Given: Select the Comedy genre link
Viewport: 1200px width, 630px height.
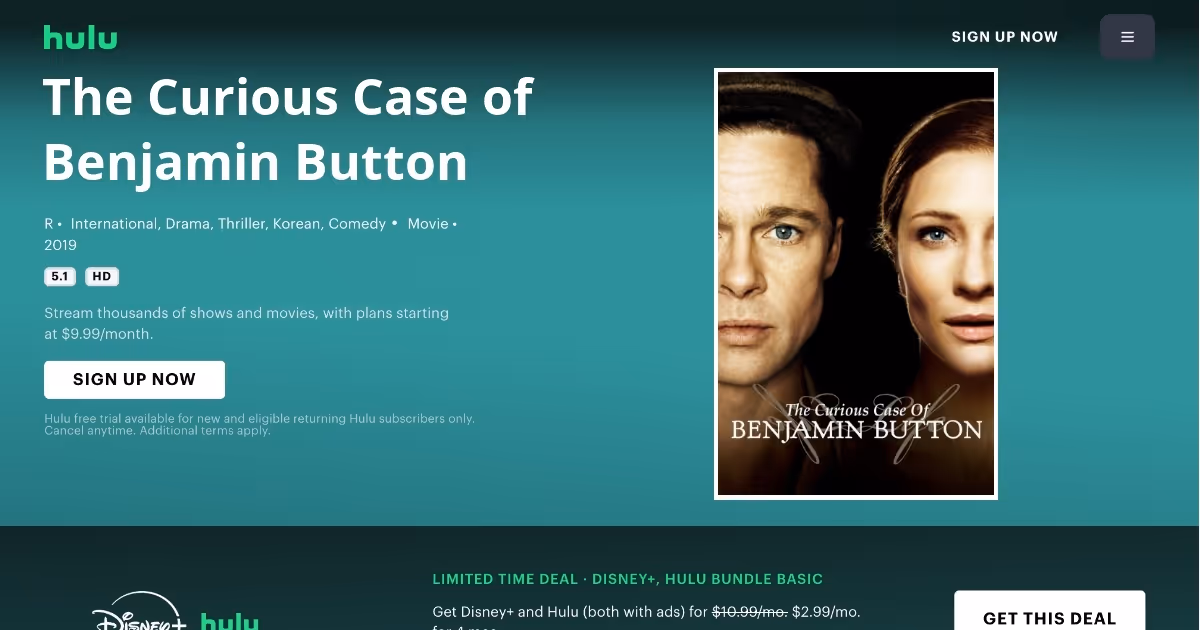Looking at the screenshot, I should pos(357,224).
